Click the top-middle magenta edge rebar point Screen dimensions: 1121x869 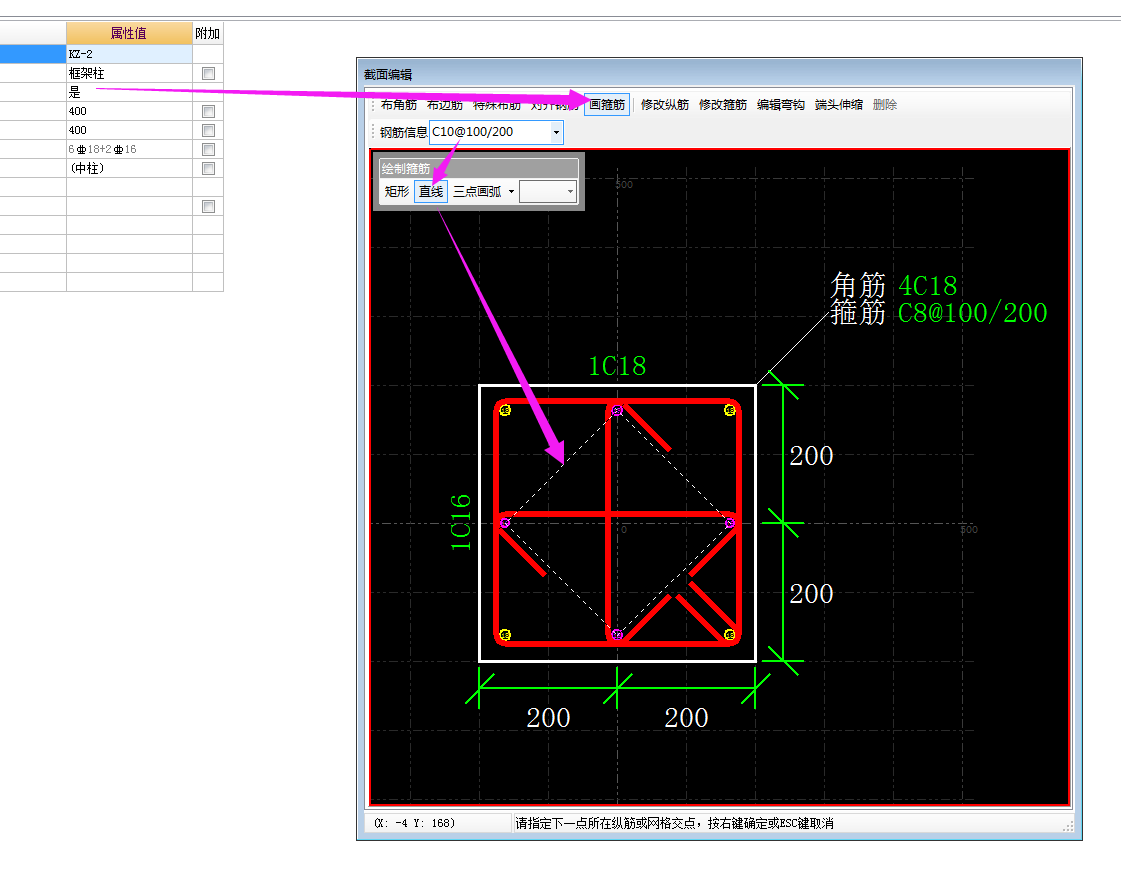click(617, 411)
